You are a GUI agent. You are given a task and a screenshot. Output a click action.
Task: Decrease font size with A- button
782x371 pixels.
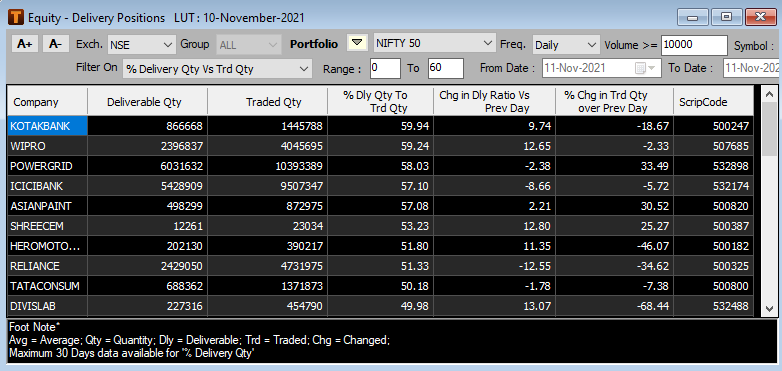(x=55, y=44)
